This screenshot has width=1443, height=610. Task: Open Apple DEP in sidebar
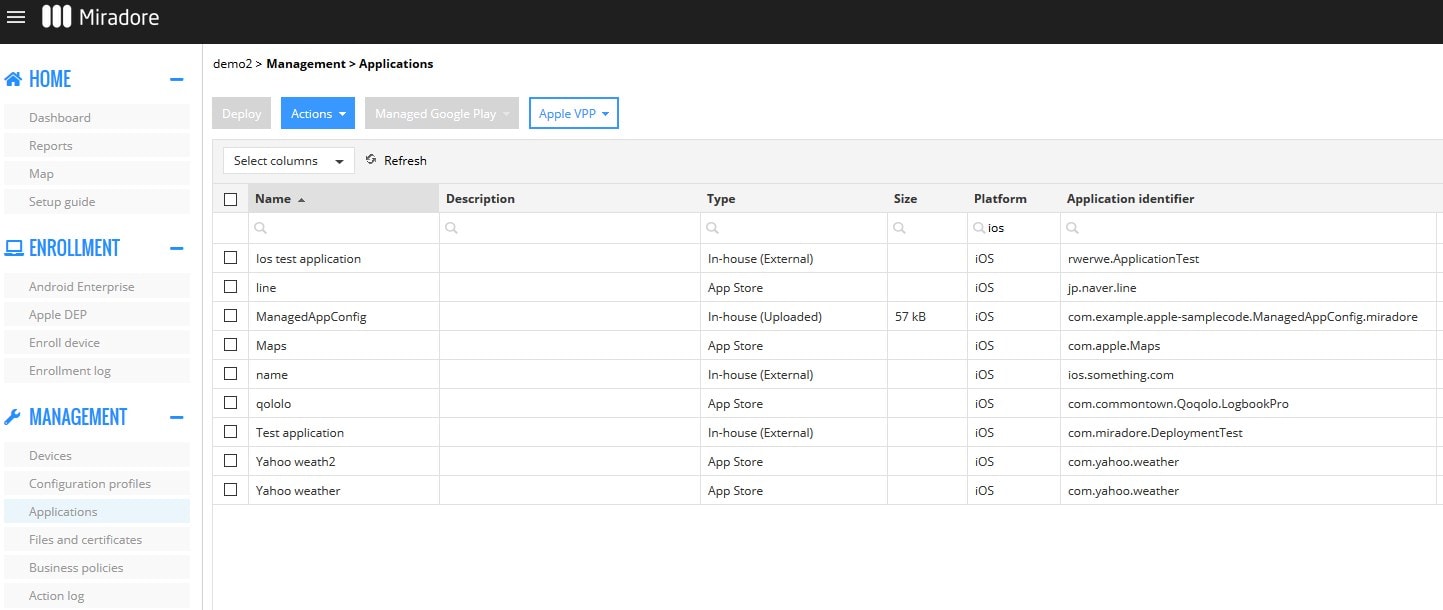tap(96, 314)
